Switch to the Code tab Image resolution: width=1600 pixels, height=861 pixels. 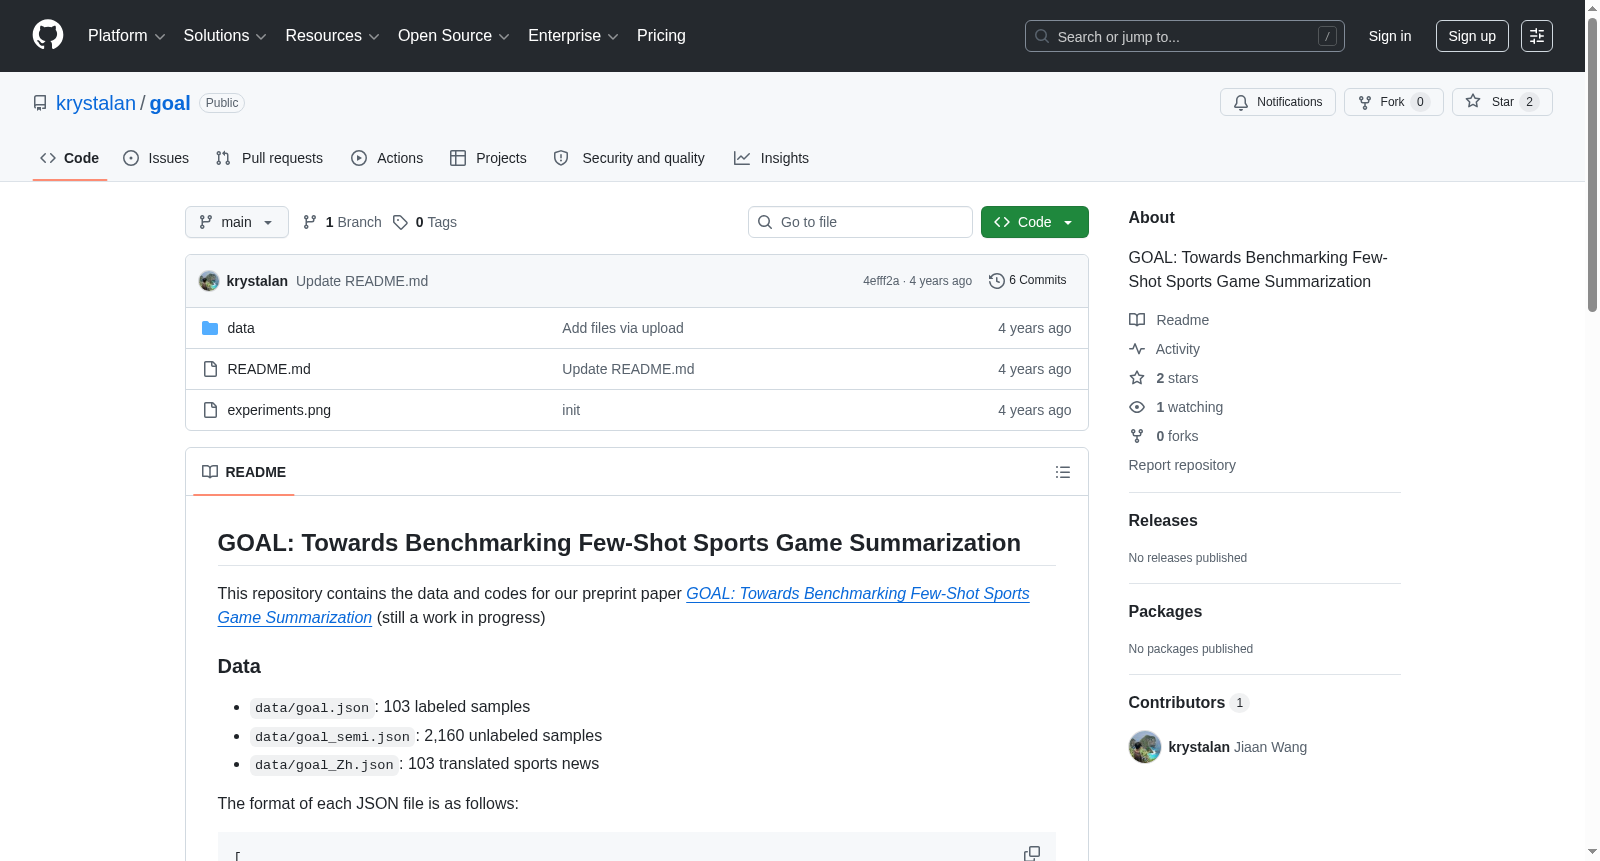tap(70, 158)
